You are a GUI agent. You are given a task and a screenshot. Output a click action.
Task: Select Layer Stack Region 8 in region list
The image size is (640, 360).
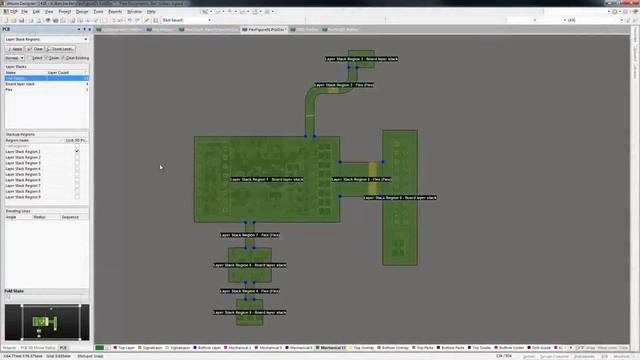point(23,191)
